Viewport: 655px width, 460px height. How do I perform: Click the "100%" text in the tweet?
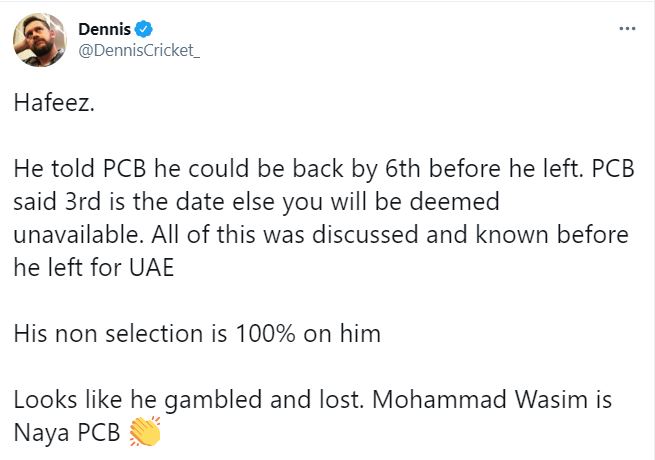(x=254, y=334)
